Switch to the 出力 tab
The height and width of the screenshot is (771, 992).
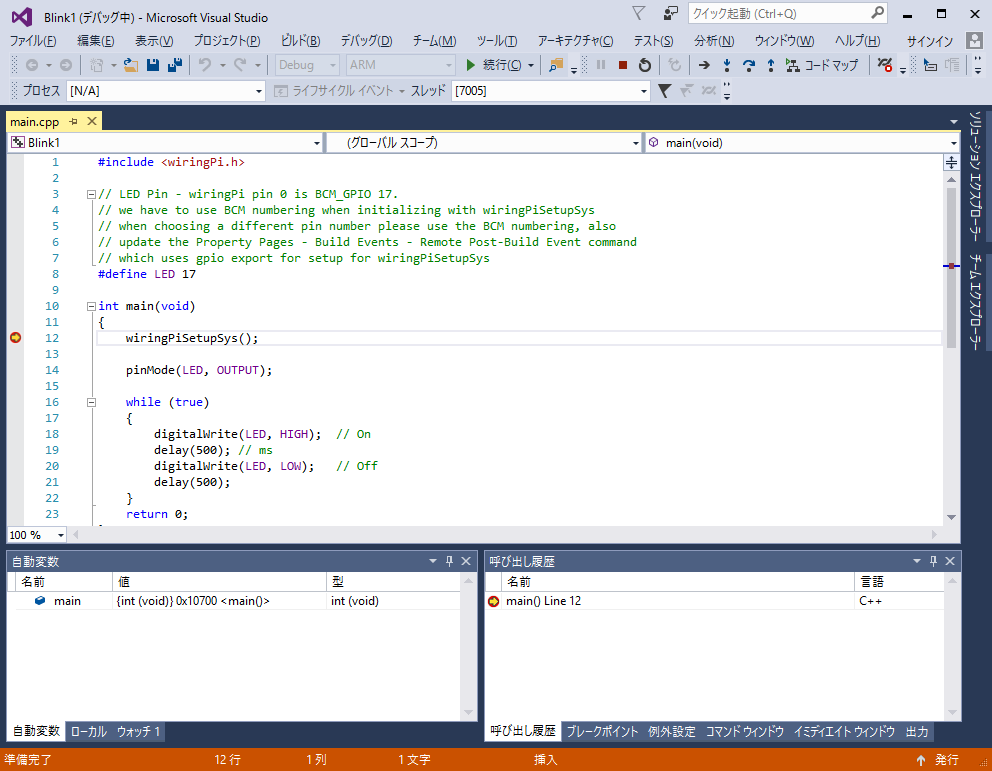pyautogui.click(x=917, y=732)
